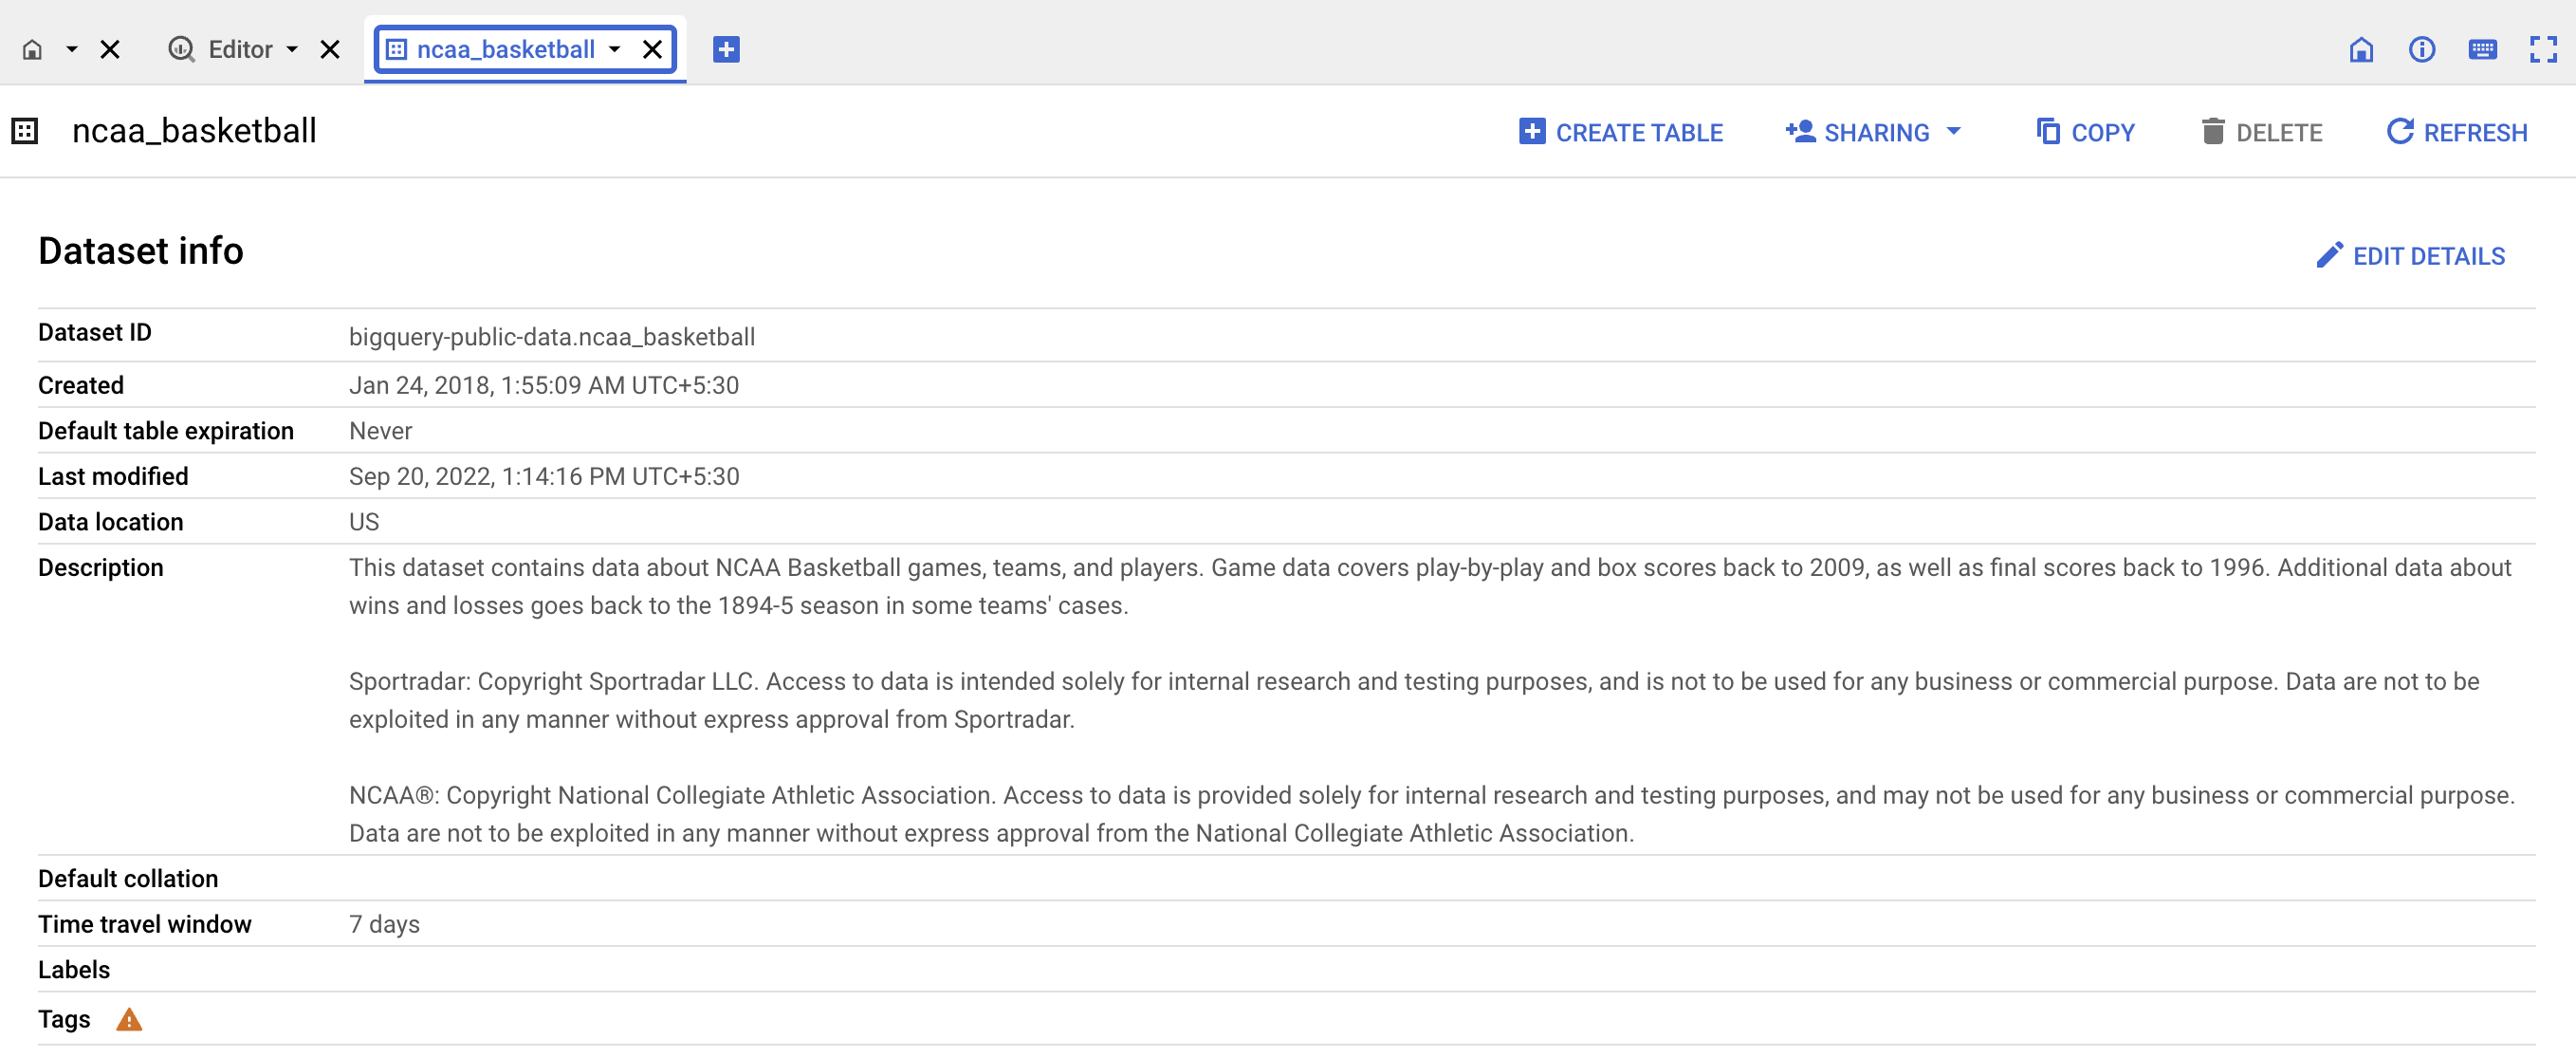Open the home tab icon
This screenshot has width=2576, height=1057.
click(32, 49)
